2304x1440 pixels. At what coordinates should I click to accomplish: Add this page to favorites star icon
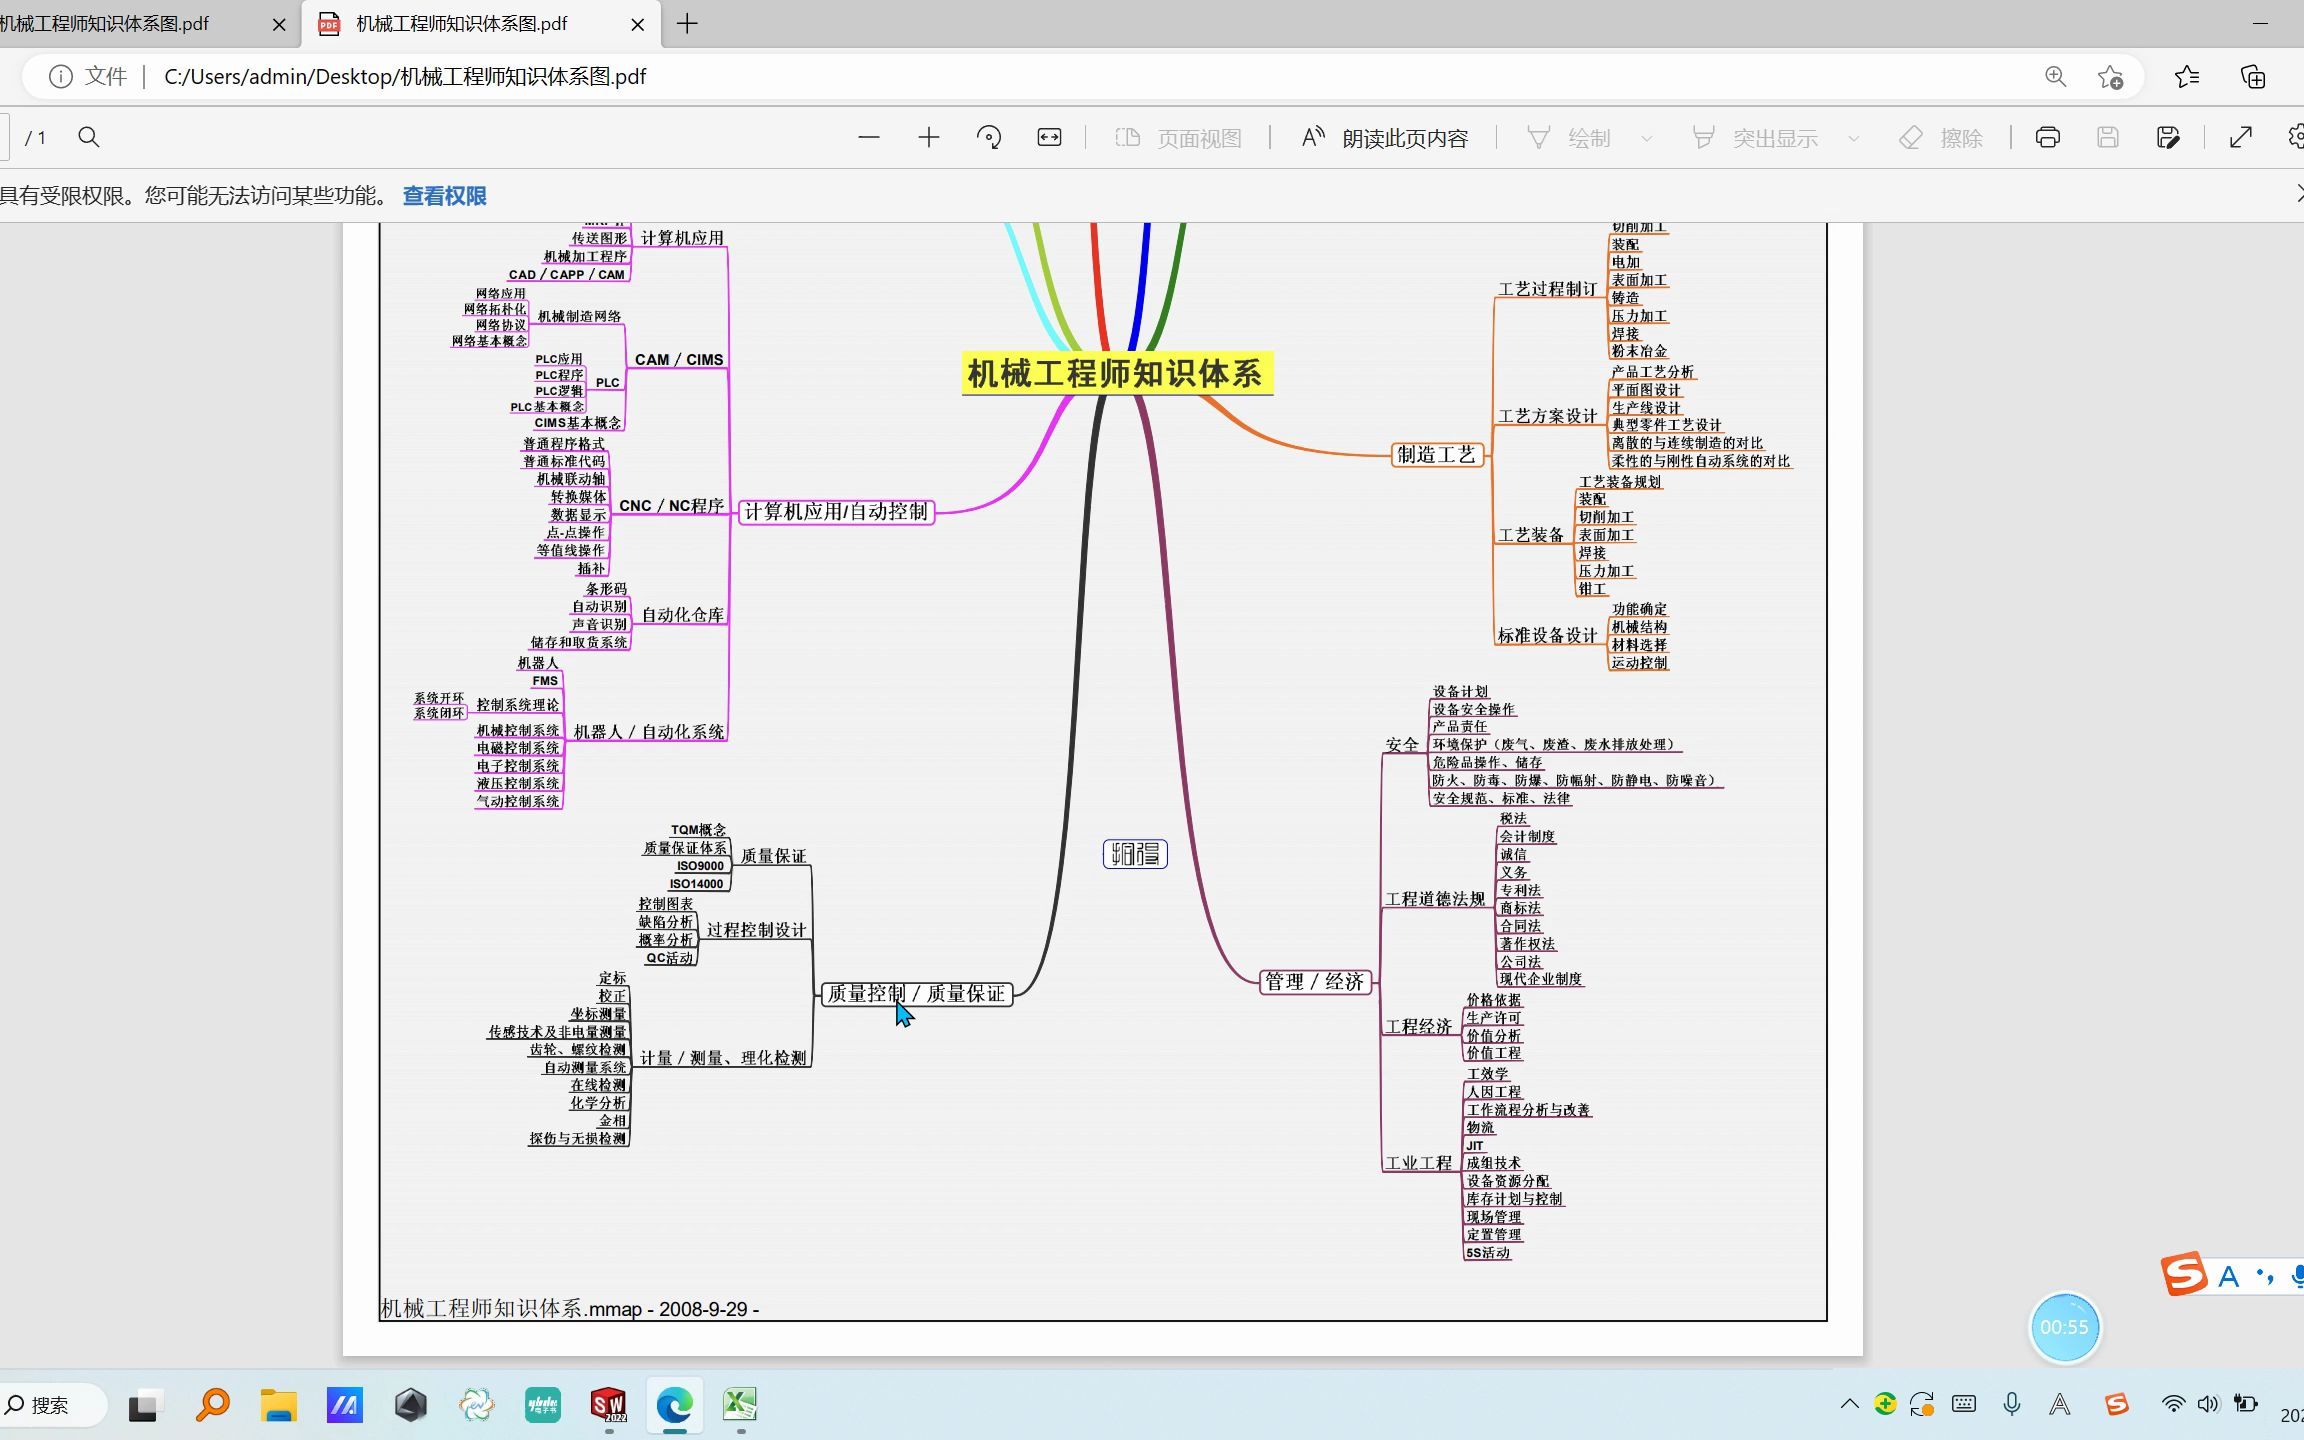tap(2110, 77)
